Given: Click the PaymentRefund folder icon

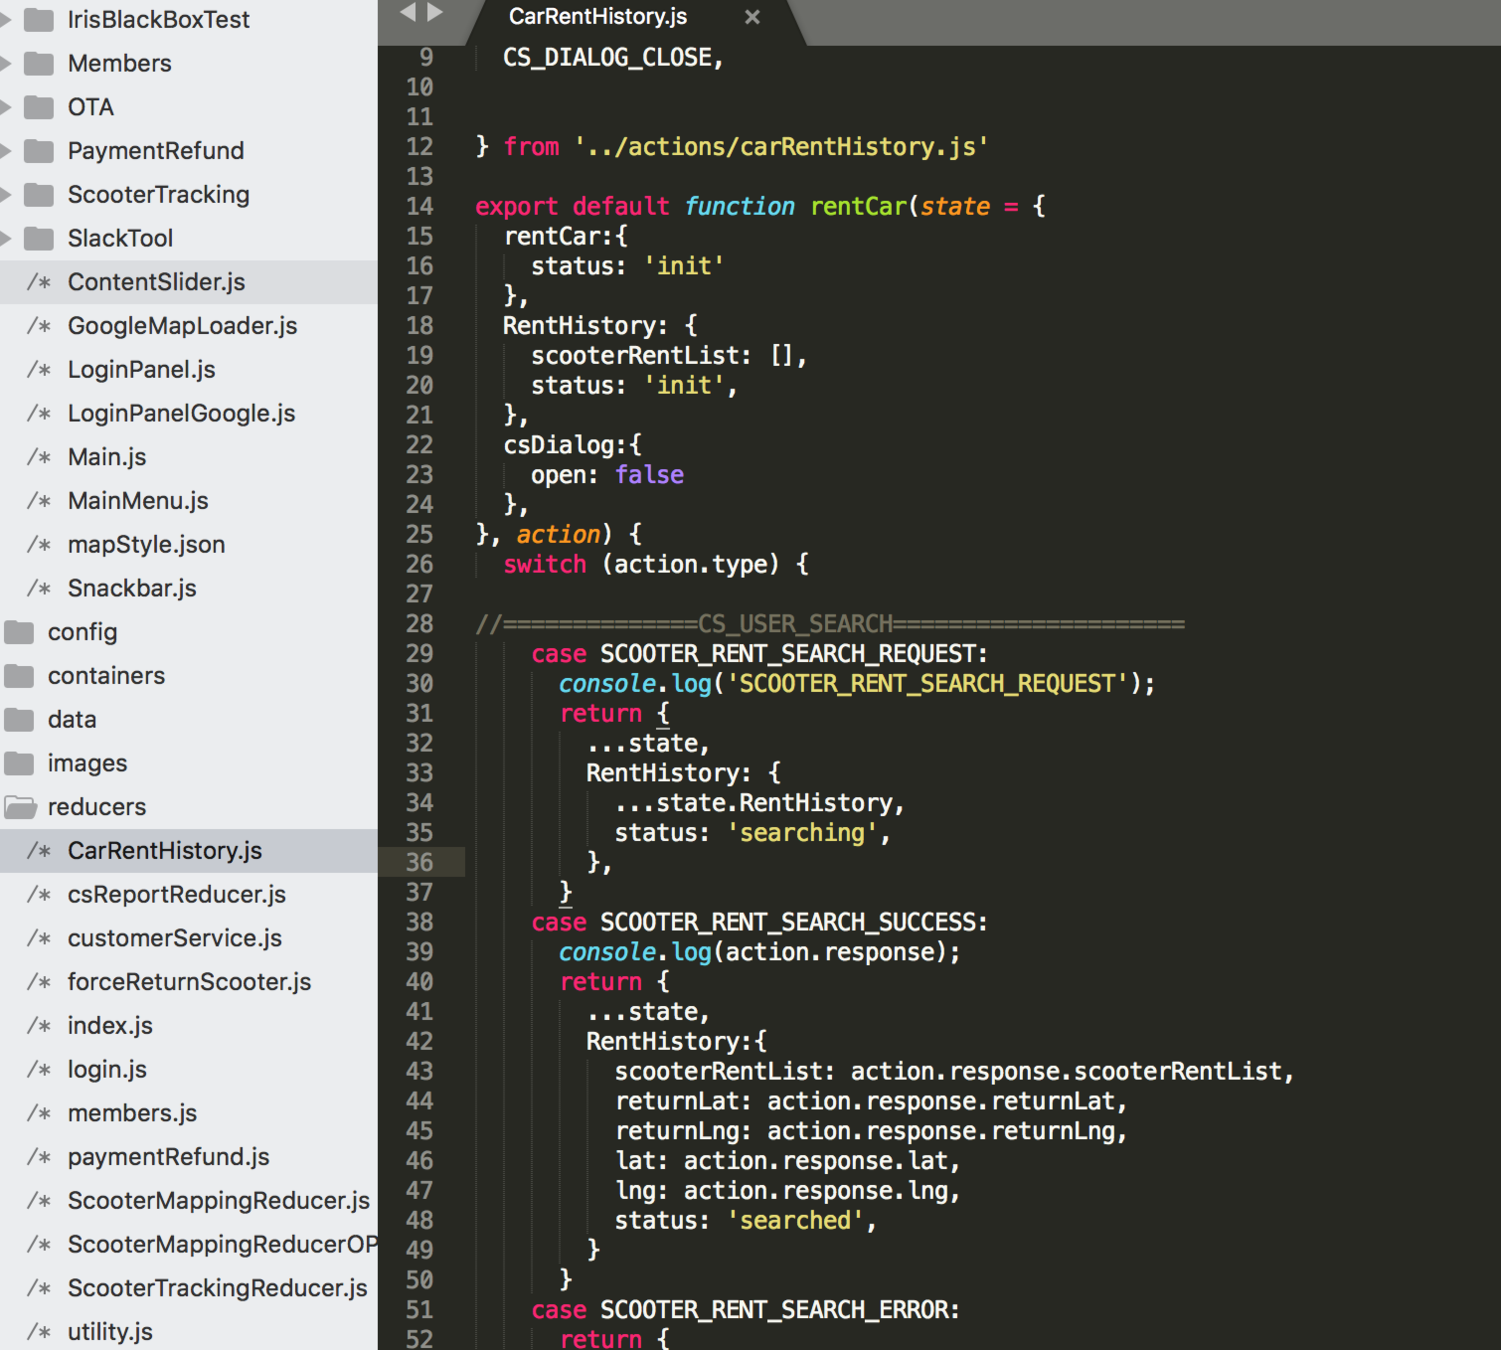Looking at the screenshot, I should [x=39, y=150].
